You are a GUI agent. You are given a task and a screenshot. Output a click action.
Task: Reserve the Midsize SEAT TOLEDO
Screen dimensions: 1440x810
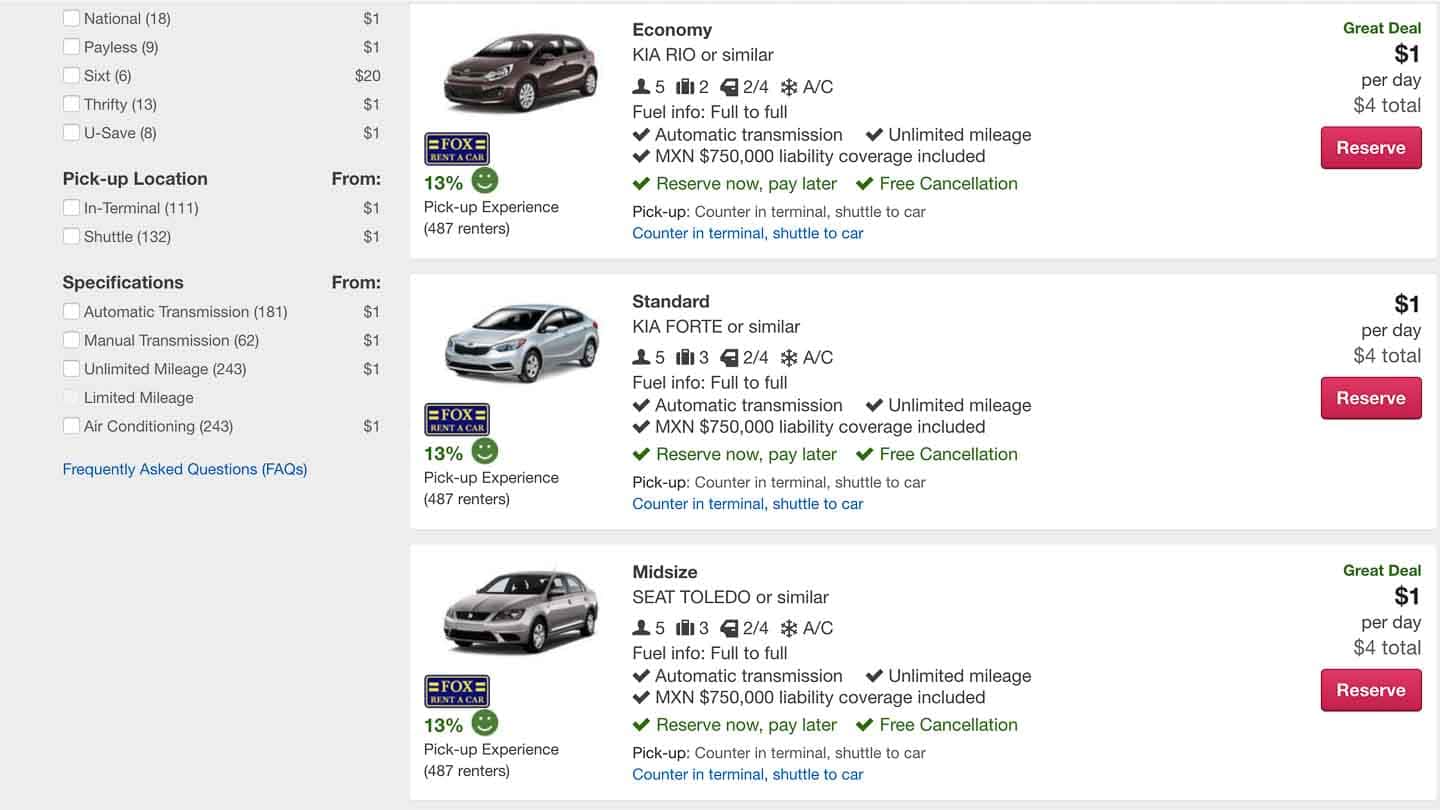click(x=1371, y=690)
